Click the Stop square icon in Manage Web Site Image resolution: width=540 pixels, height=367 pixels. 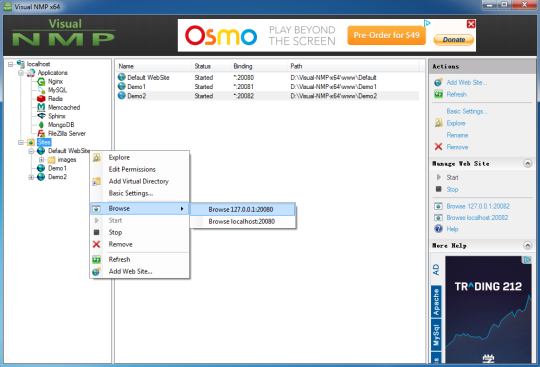[x=438, y=189]
